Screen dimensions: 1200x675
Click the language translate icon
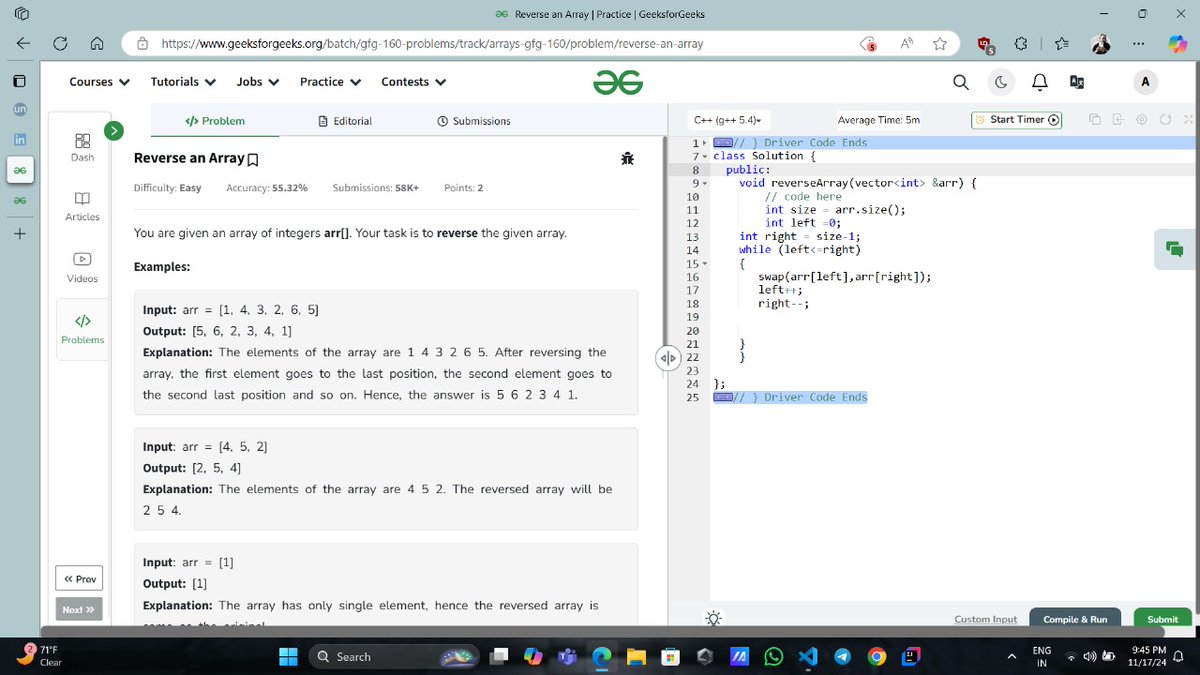1077,82
